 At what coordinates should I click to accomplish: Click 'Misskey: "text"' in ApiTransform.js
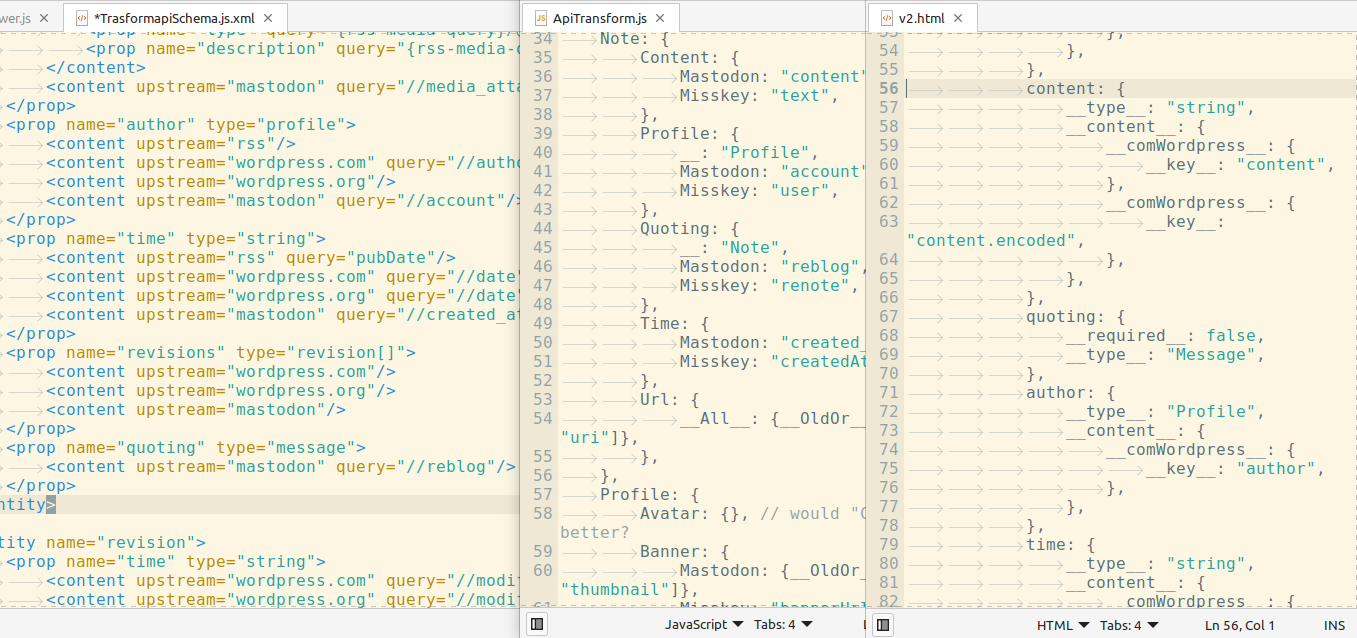click(757, 96)
